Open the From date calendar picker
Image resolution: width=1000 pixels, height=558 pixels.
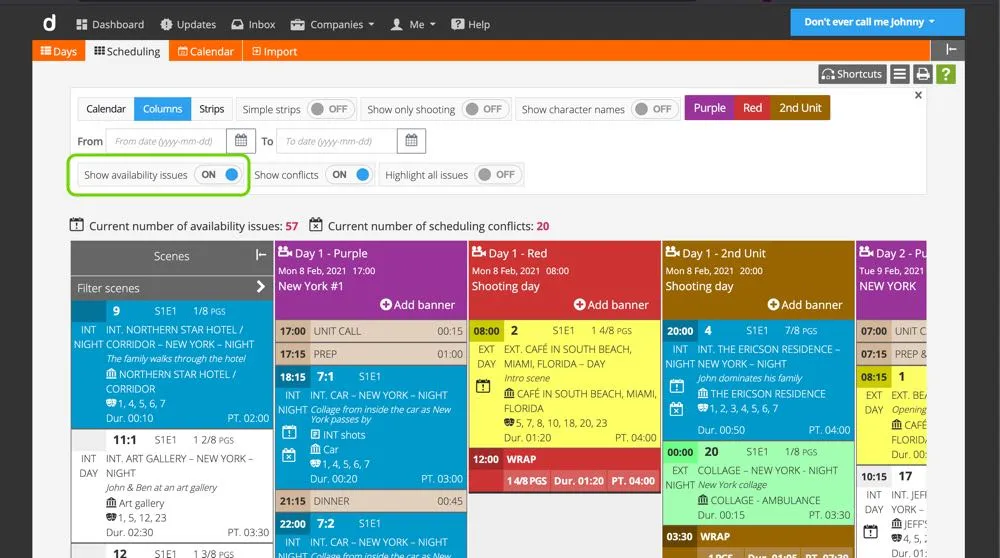240,141
